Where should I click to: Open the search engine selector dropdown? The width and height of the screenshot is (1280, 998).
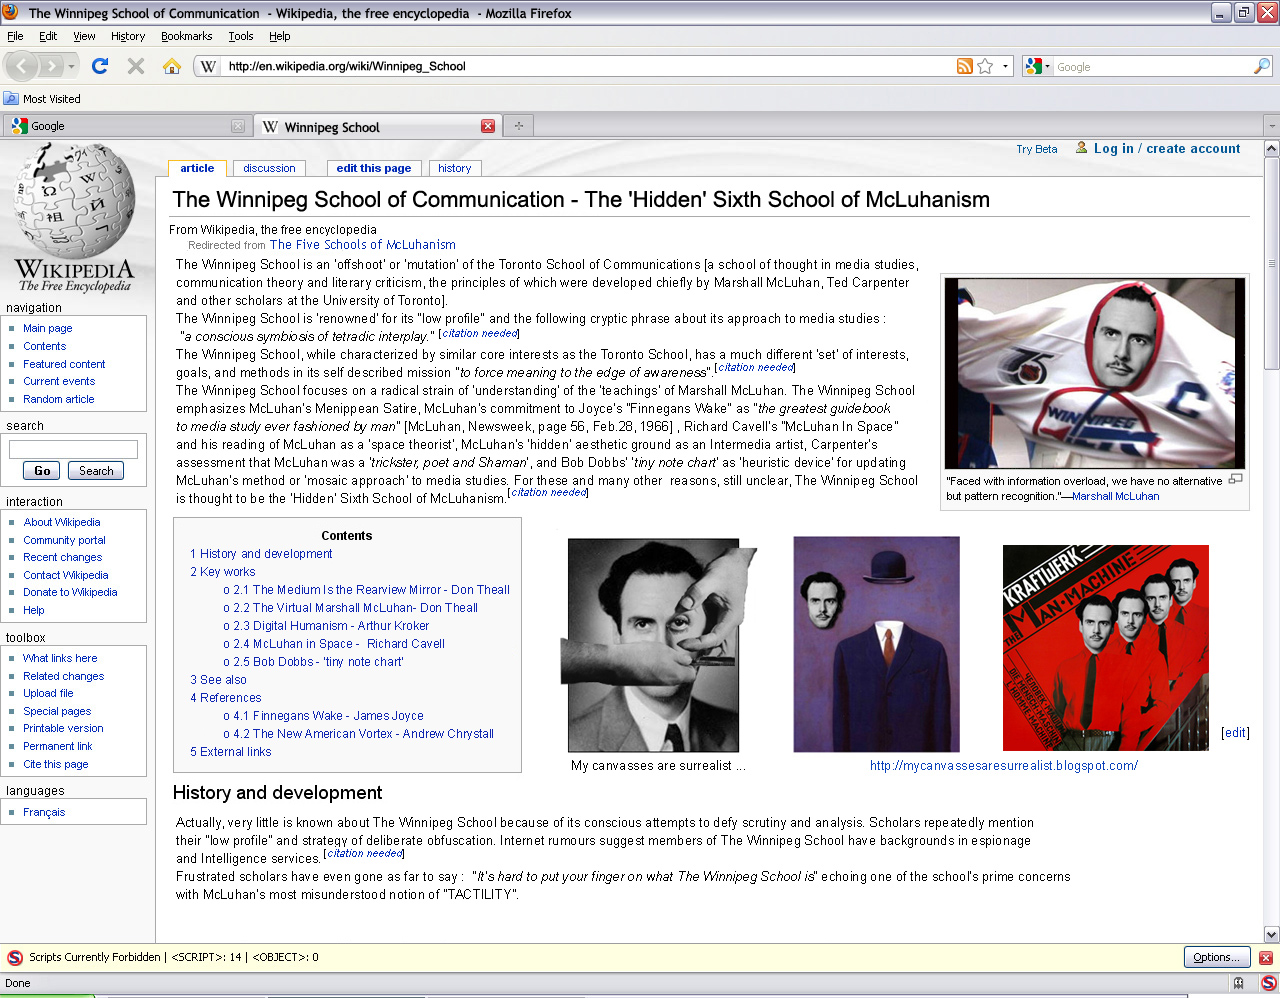point(1038,66)
